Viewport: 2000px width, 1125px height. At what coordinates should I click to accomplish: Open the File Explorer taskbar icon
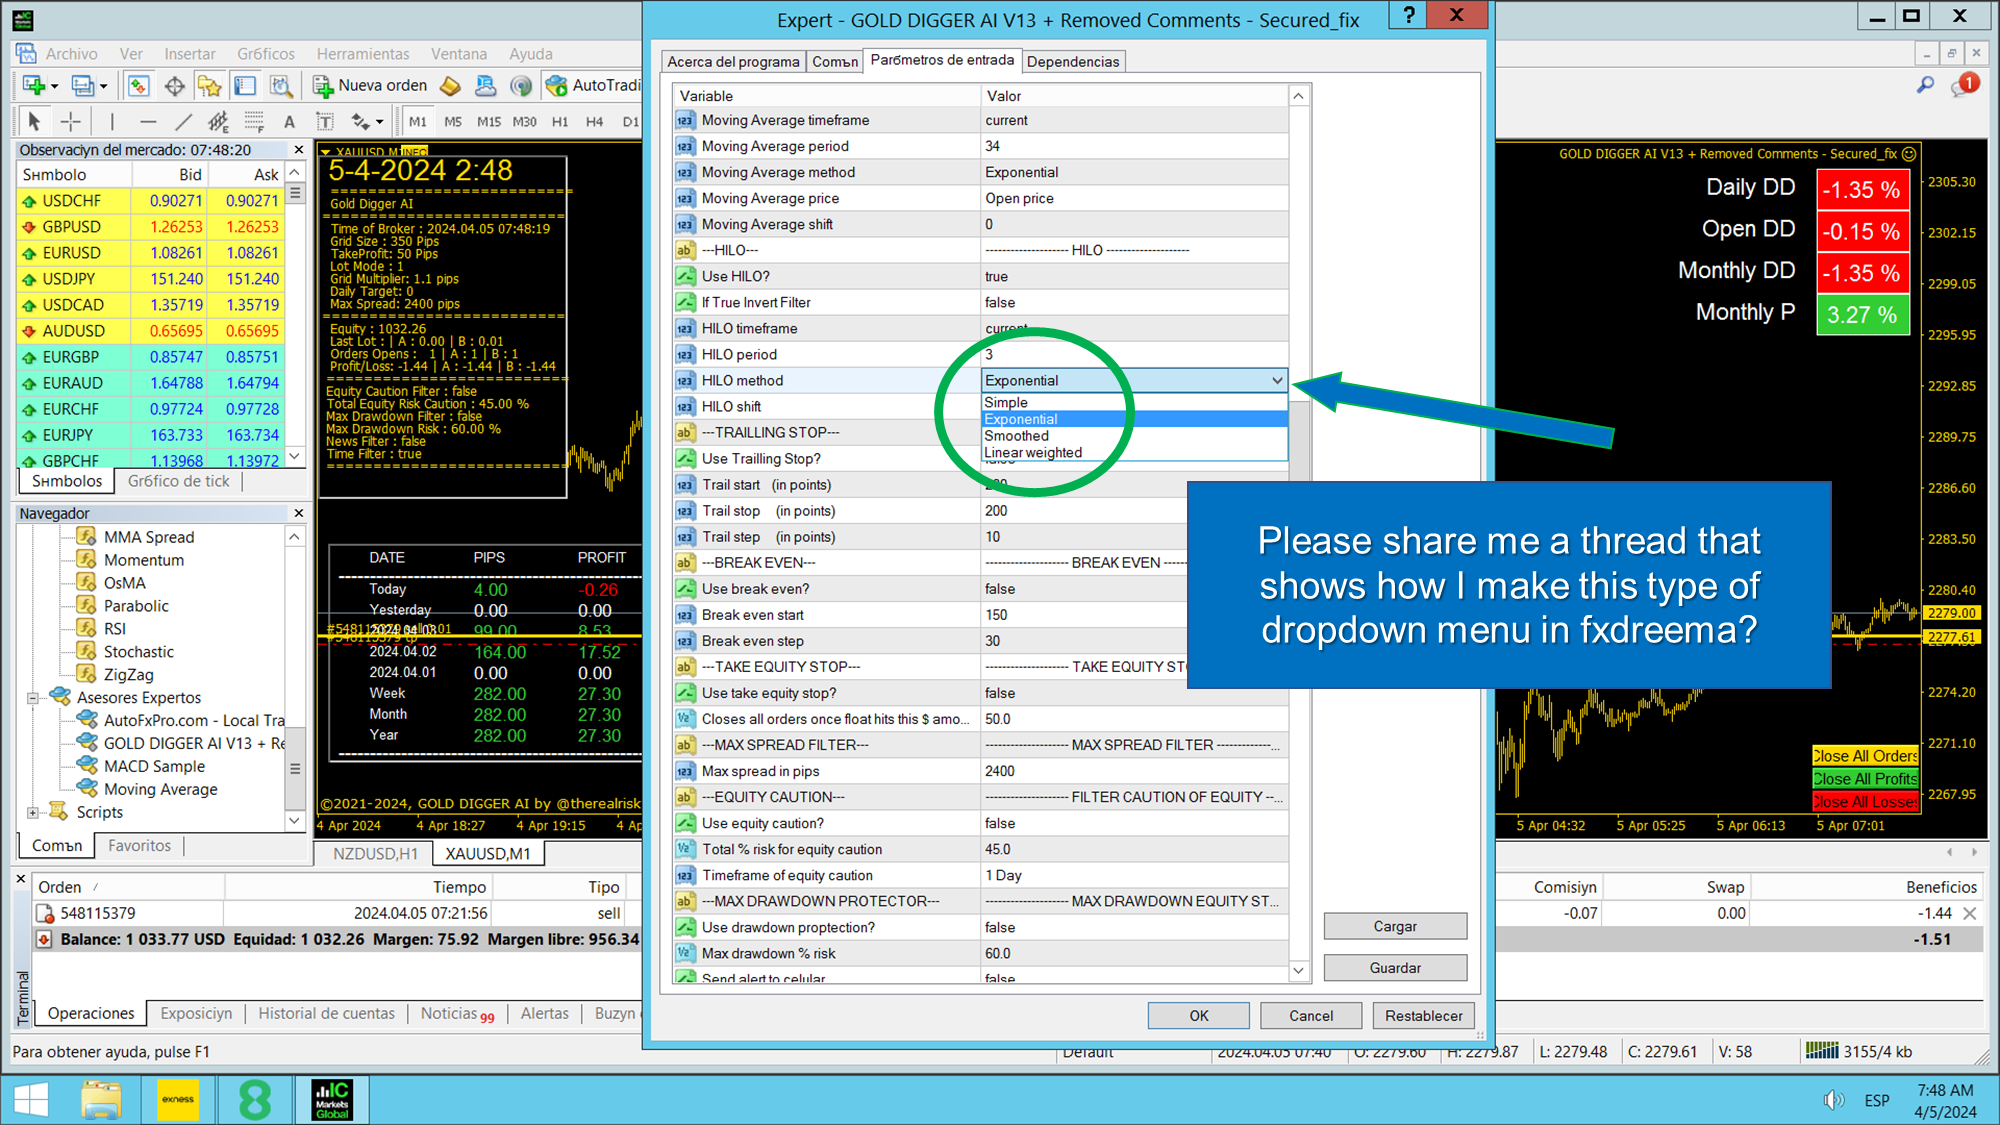[101, 1100]
